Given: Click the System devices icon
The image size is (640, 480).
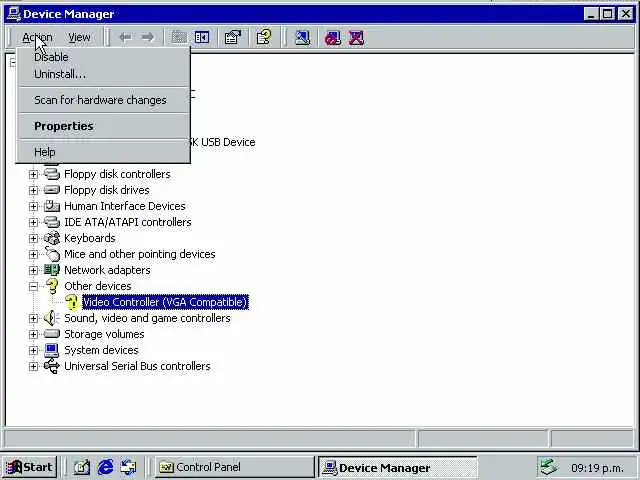Looking at the screenshot, I should coord(52,350).
